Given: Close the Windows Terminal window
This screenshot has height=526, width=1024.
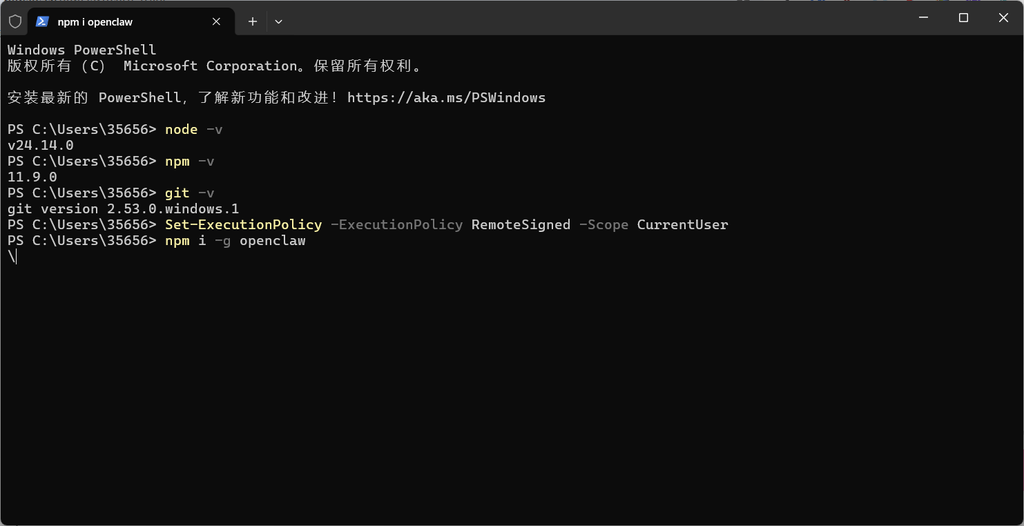Looking at the screenshot, I should pos(1003,18).
